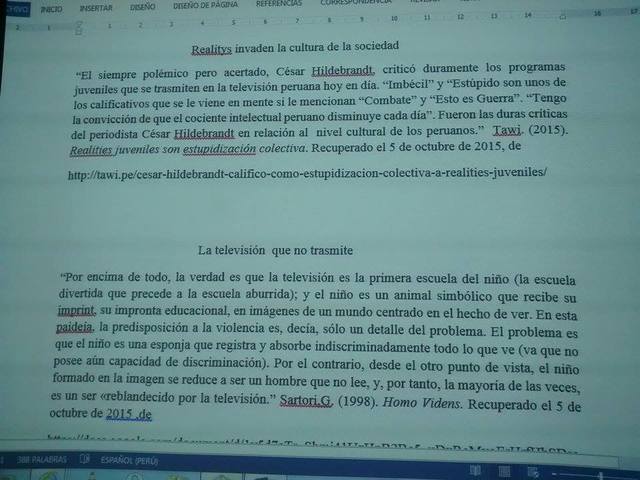Click the heading "La televisión que no trasmite"
This screenshot has height=480, width=640.
[x=276, y=250]
